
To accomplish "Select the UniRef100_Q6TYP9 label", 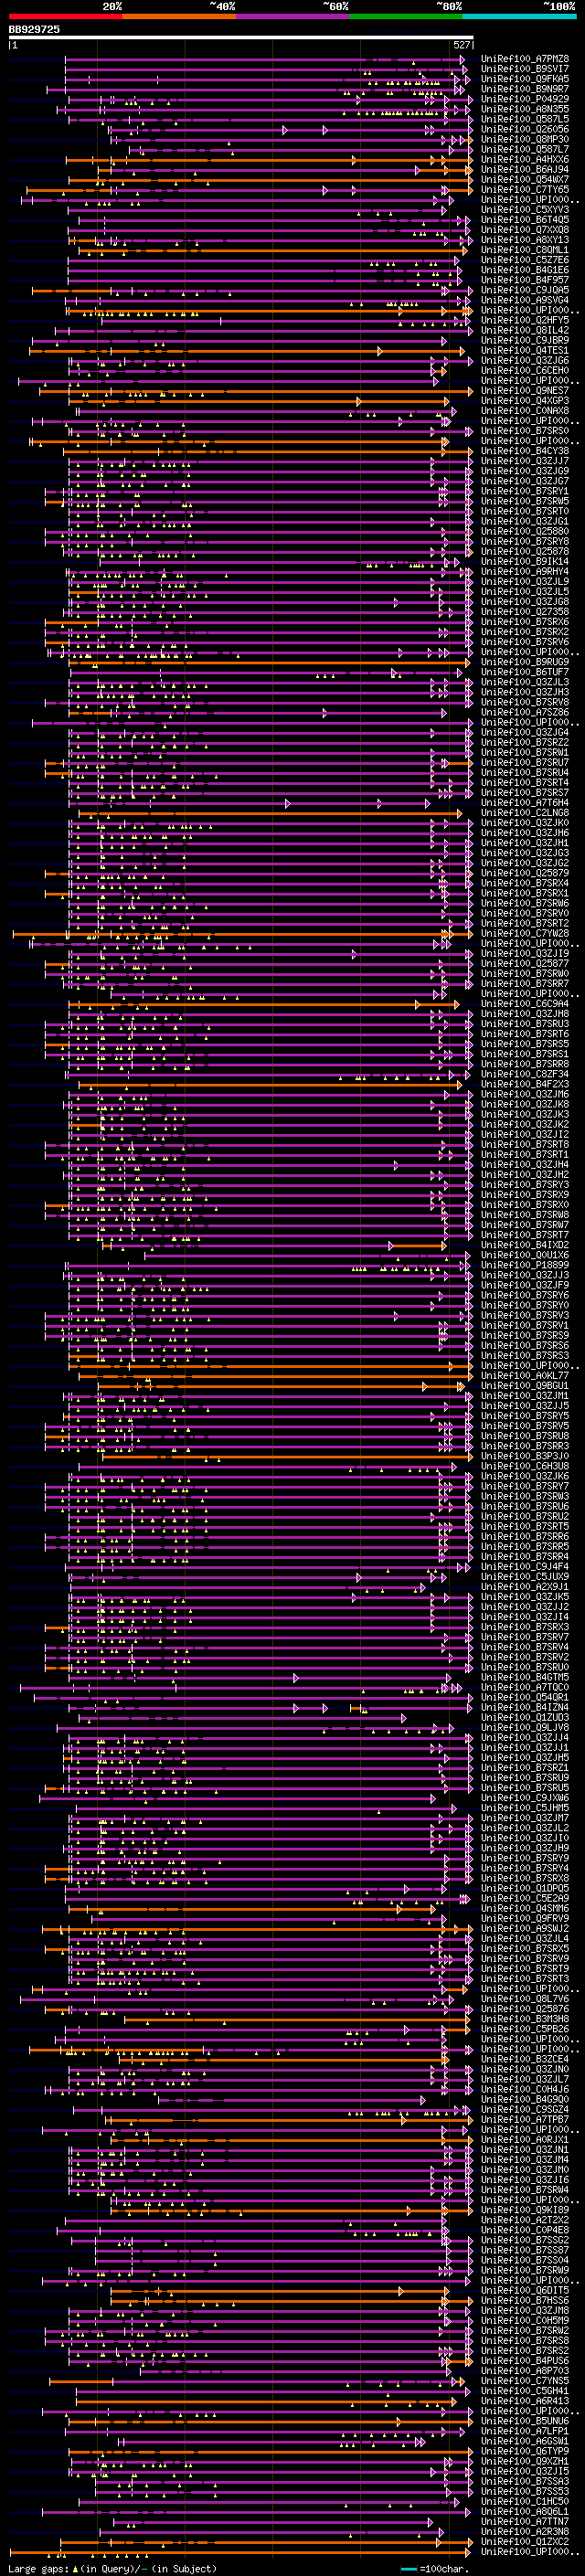I will (x=525, y=2451).
